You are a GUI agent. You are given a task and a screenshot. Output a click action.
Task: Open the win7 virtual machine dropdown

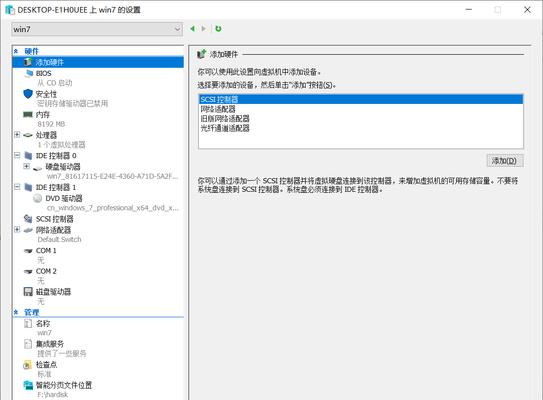point(97,29)
